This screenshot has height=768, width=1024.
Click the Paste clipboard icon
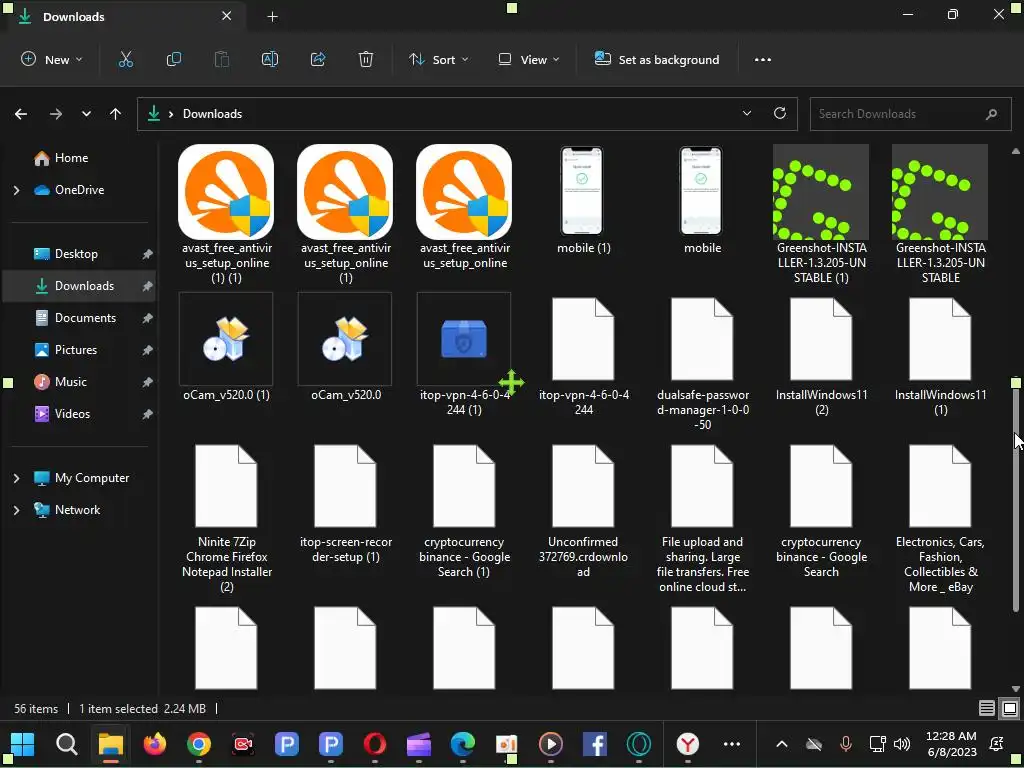point(222,59)
